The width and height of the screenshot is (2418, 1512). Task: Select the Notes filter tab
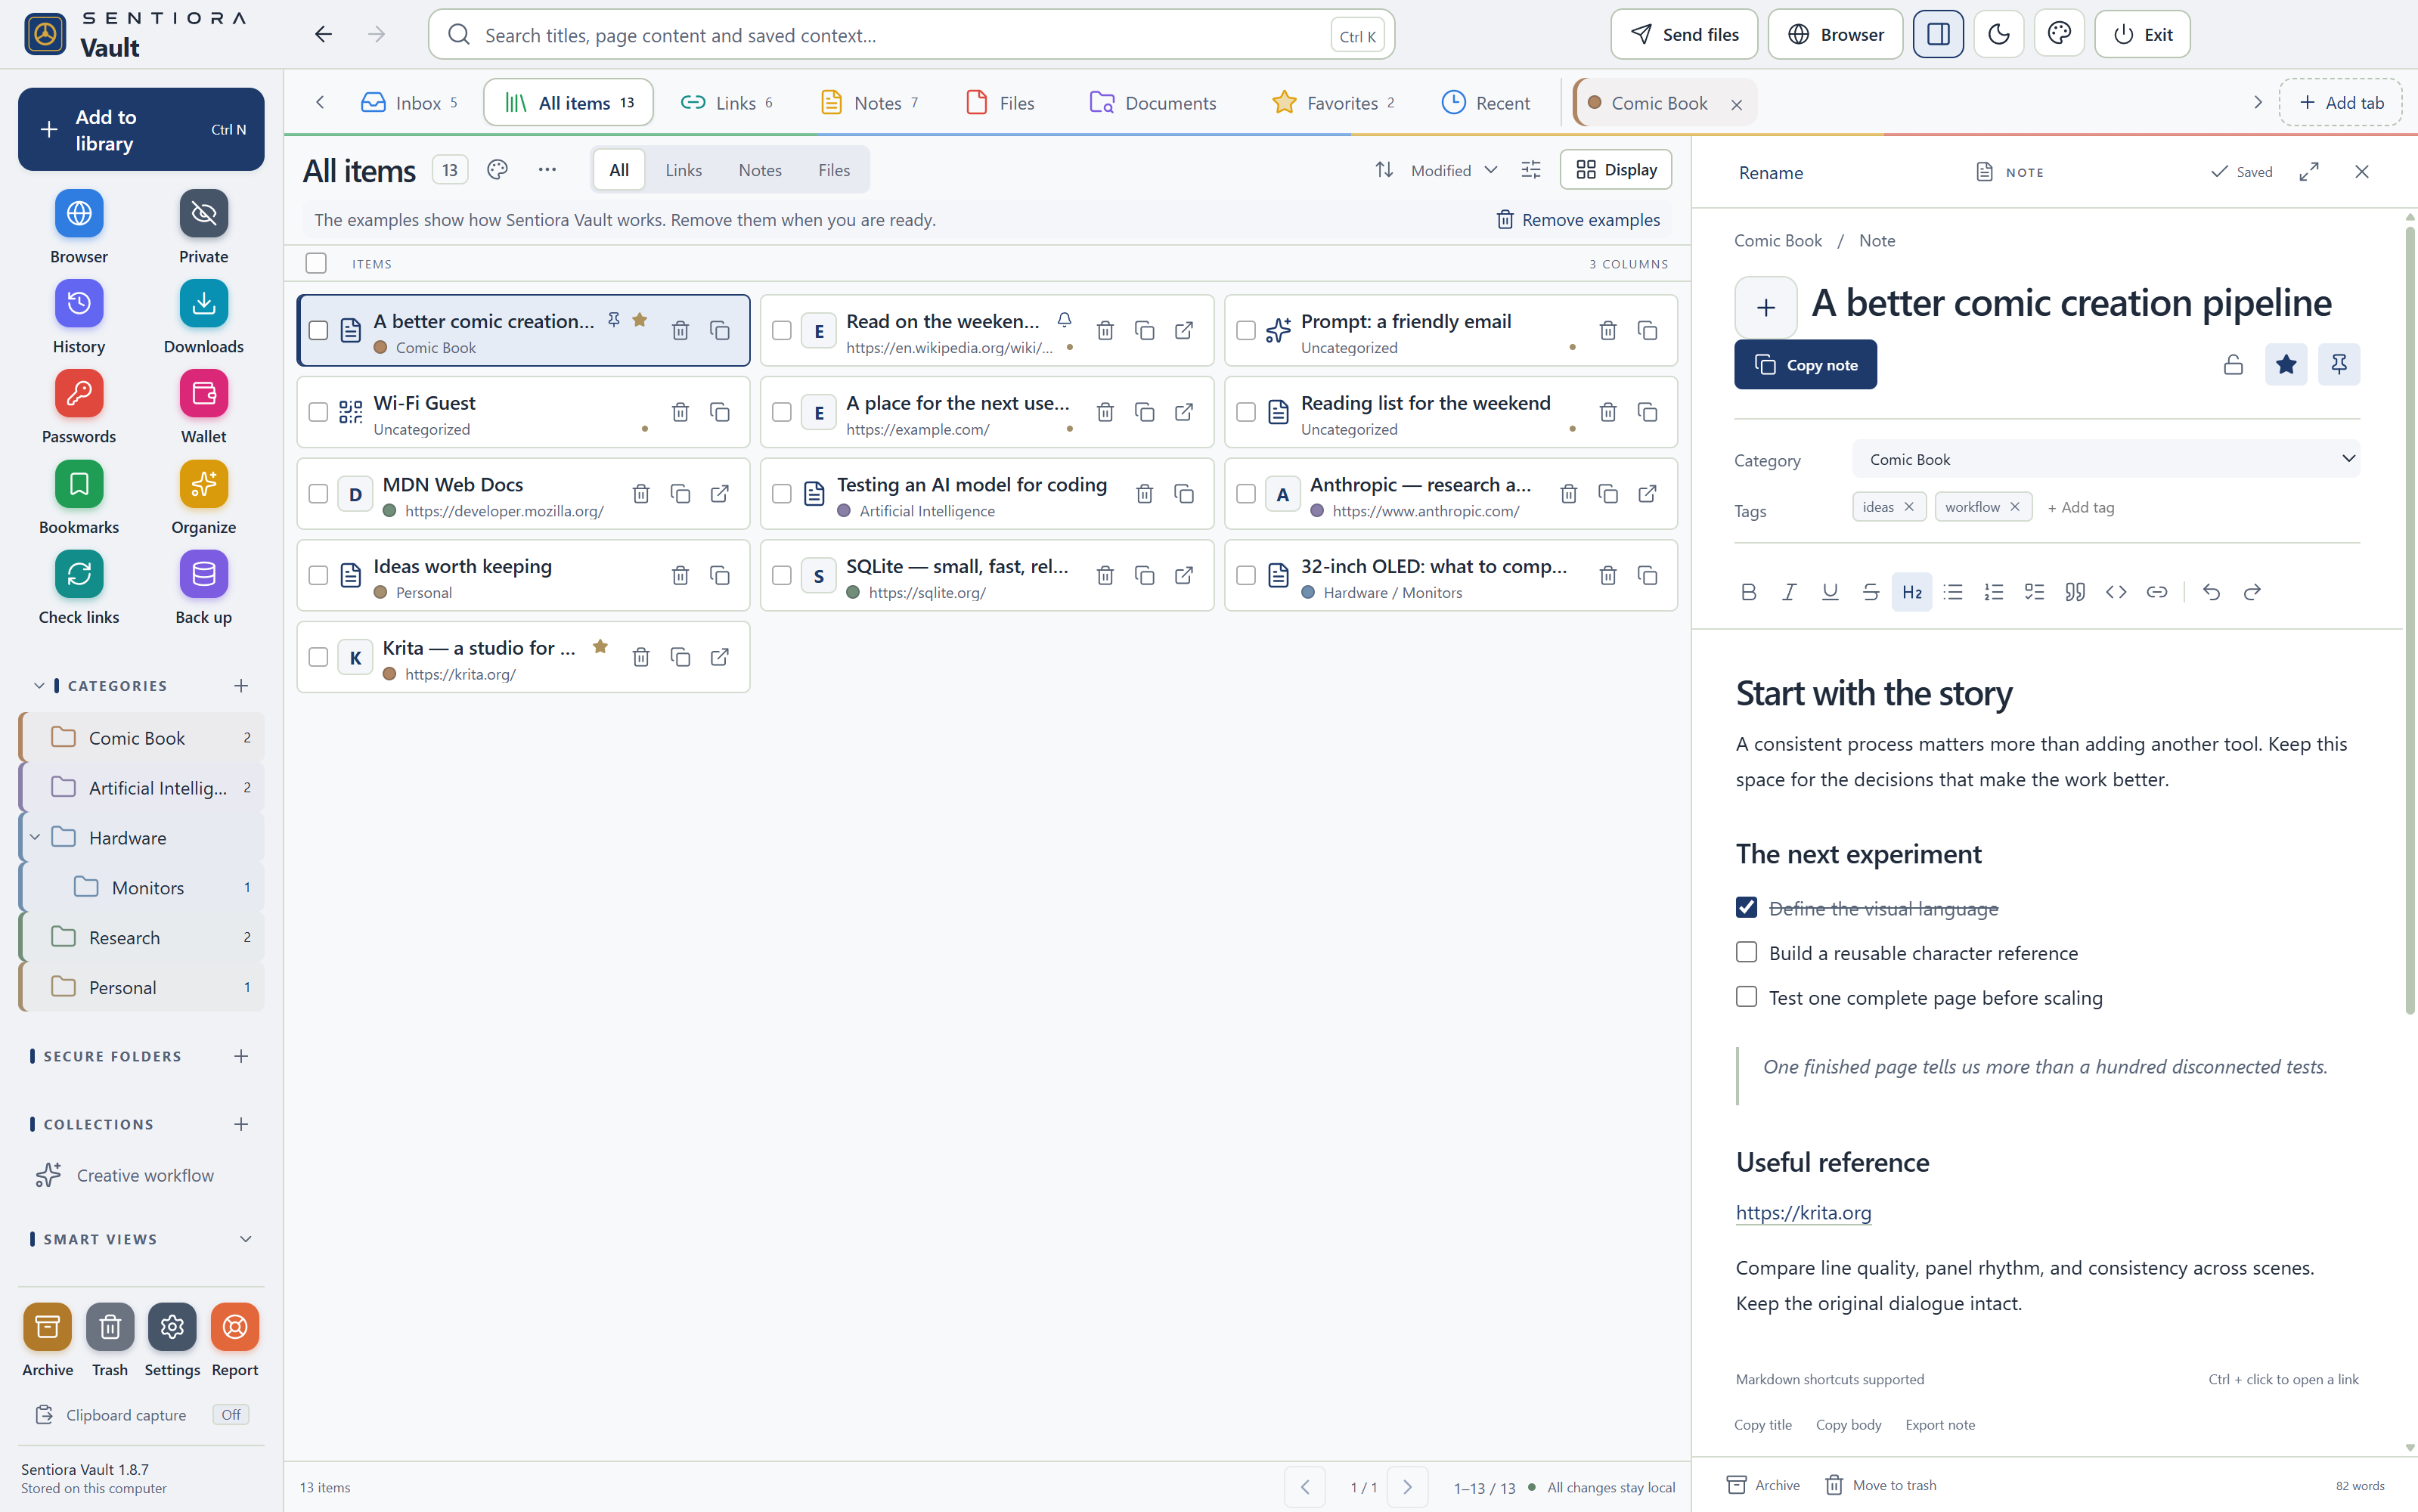coord(760,170)
